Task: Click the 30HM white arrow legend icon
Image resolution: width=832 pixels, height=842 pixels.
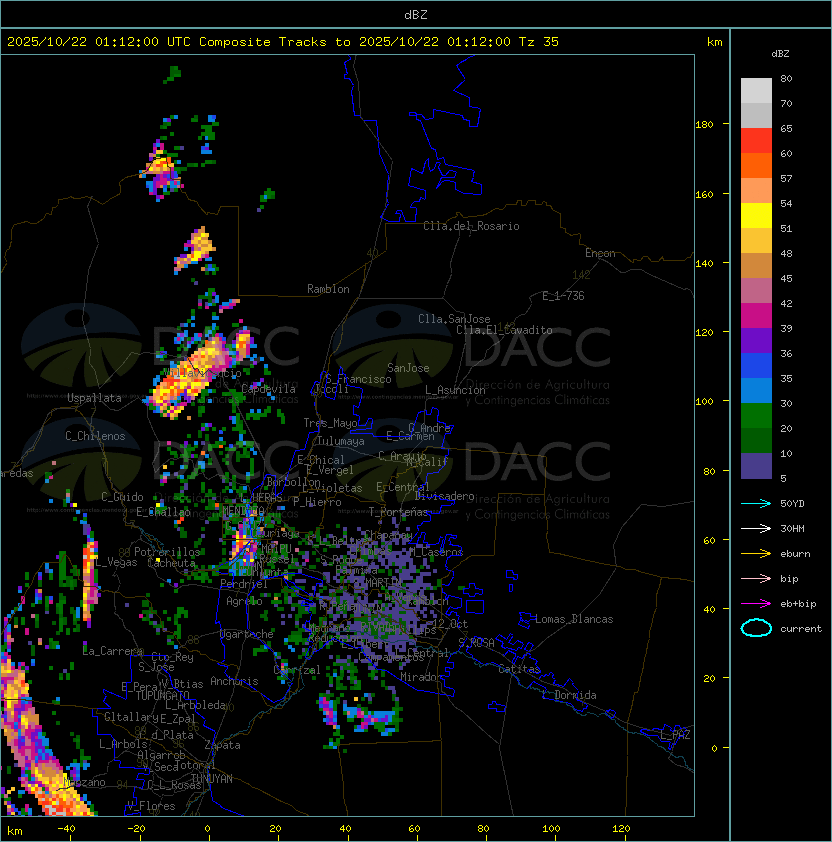Action: (756, 528)
